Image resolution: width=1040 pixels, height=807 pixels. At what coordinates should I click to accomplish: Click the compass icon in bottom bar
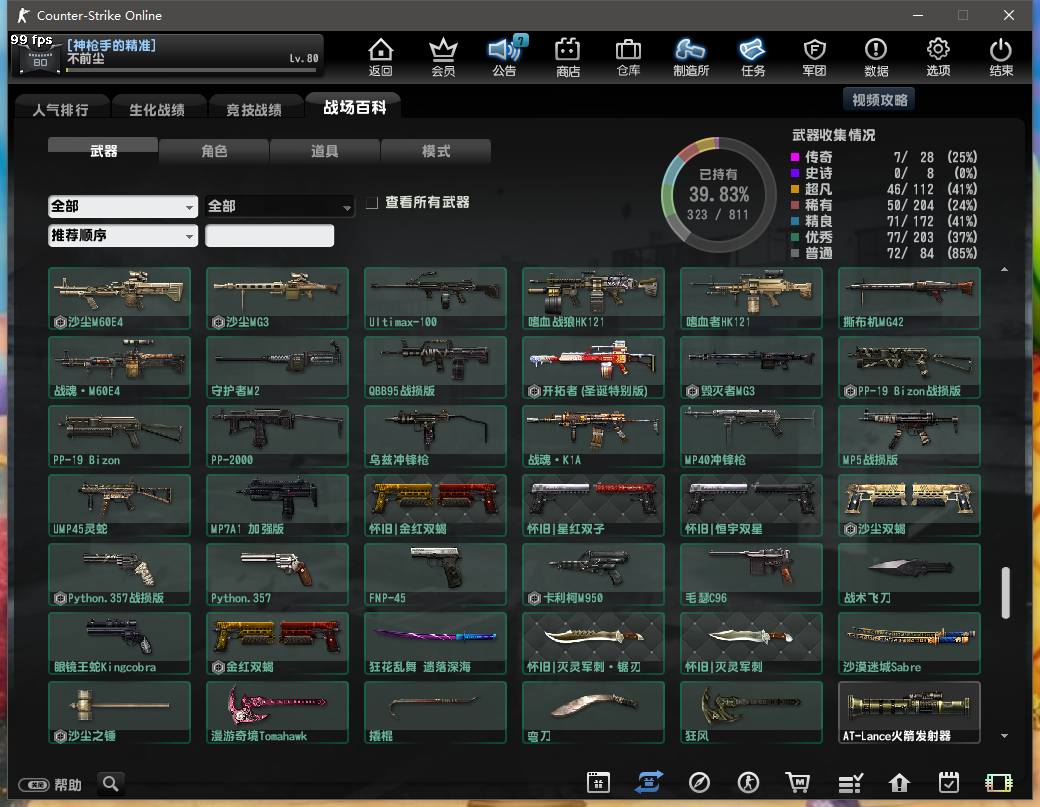[x=699, y=783]
